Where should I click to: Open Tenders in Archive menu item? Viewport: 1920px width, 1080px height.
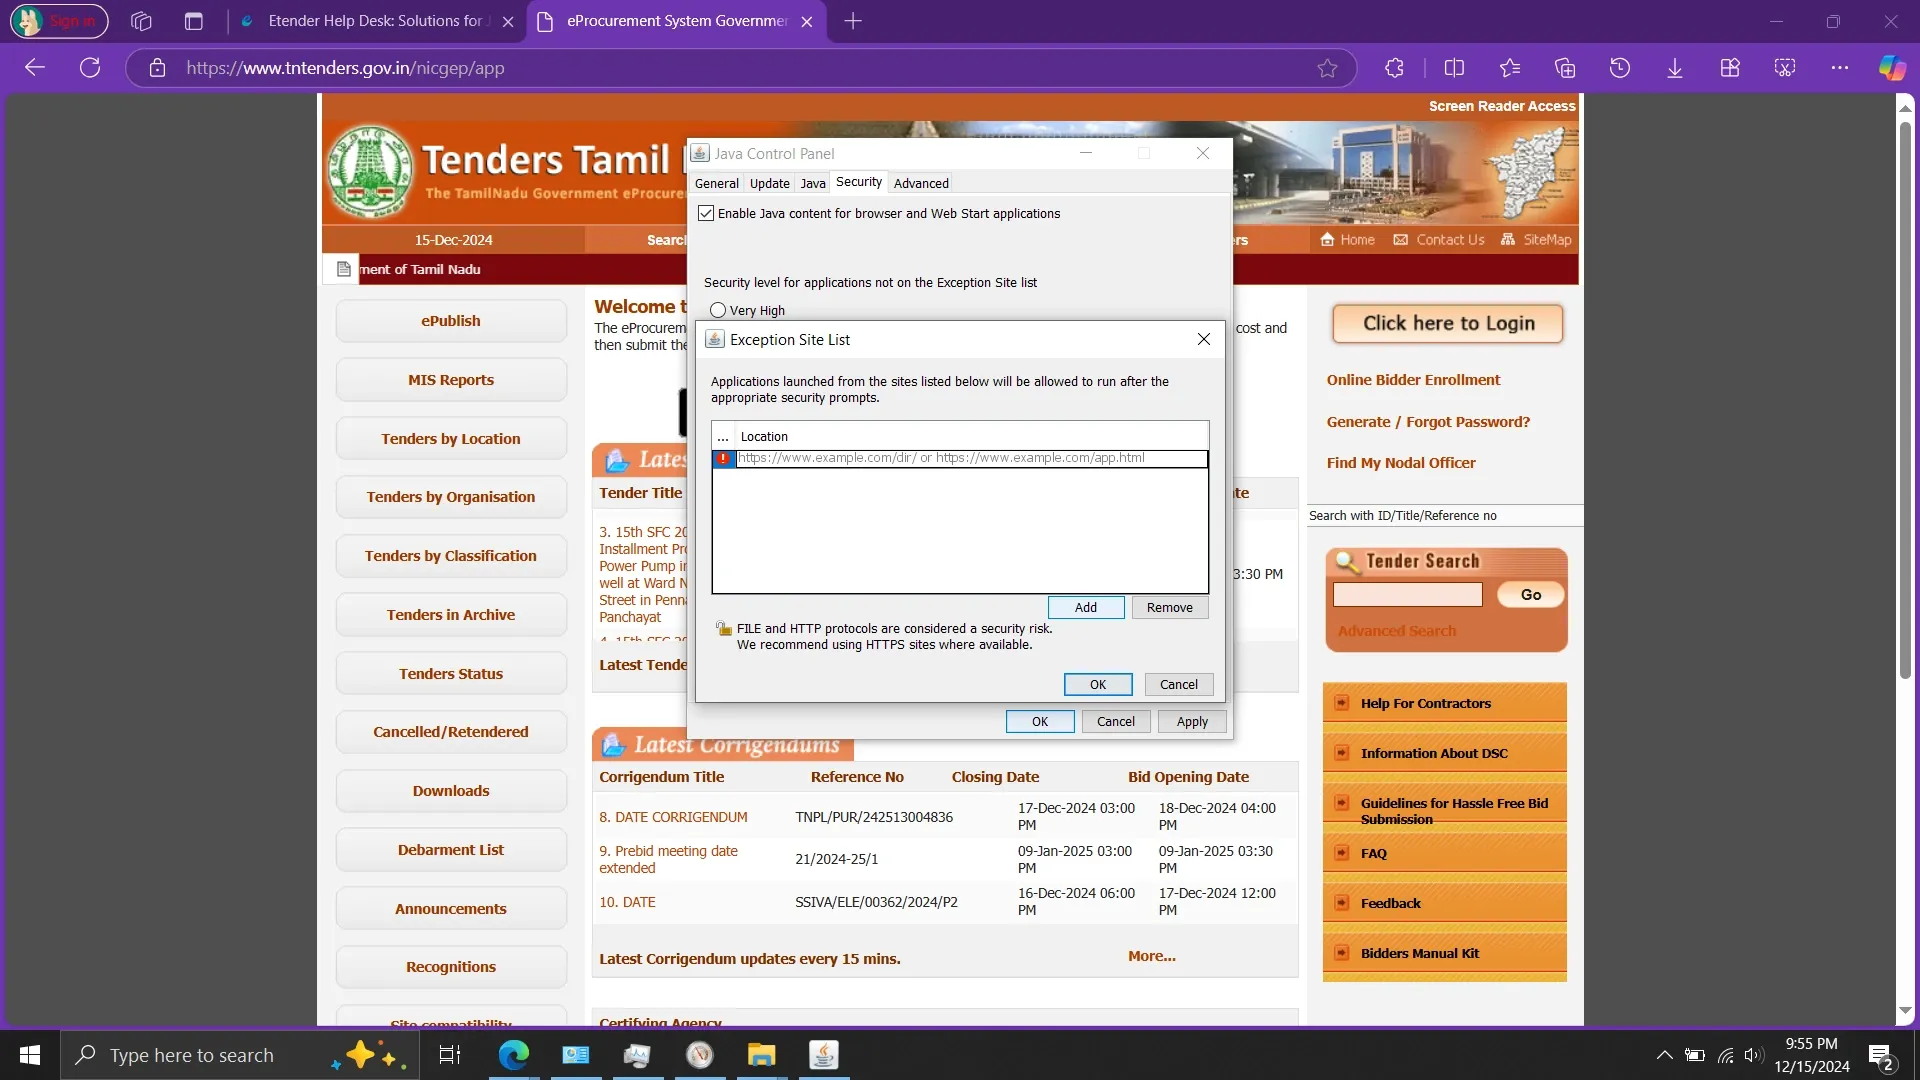point(451,615)
